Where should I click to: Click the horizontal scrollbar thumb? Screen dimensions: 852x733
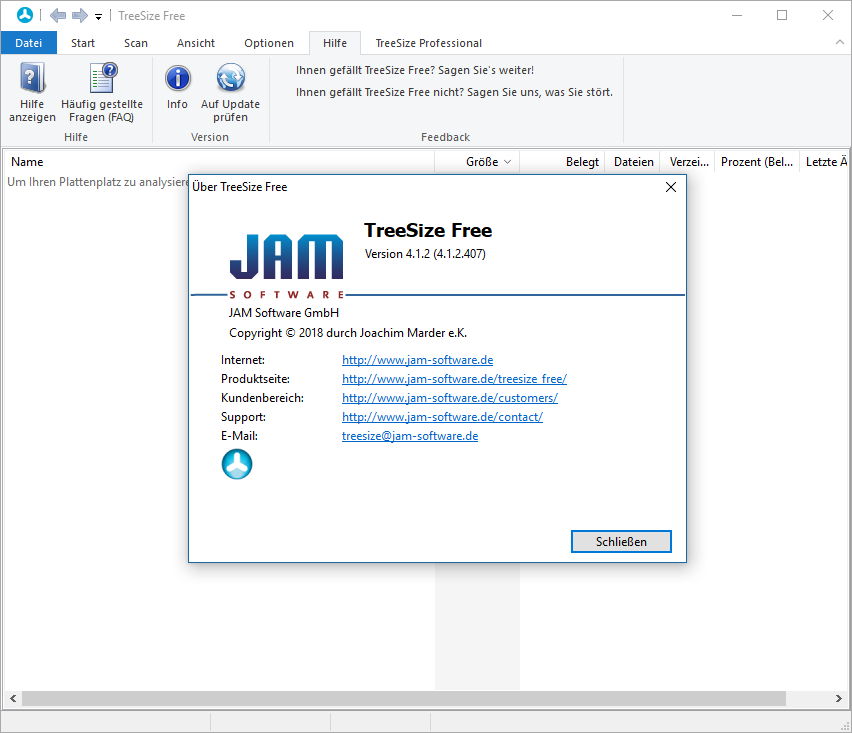point(404,698)
